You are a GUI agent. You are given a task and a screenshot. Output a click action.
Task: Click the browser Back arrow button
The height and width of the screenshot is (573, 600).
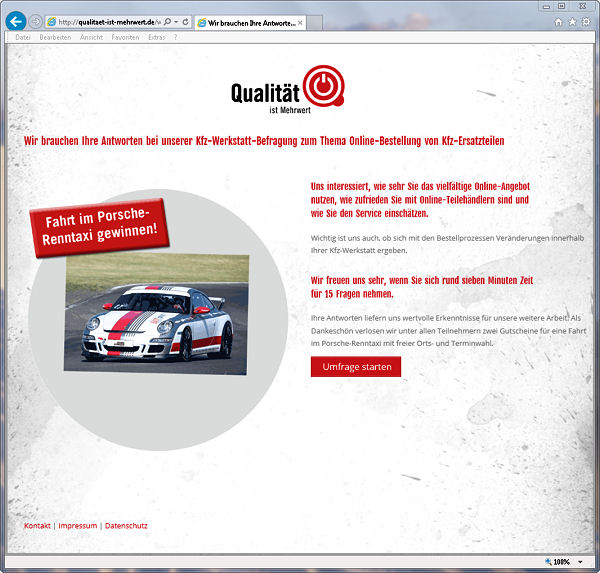(x=15, y=20)
